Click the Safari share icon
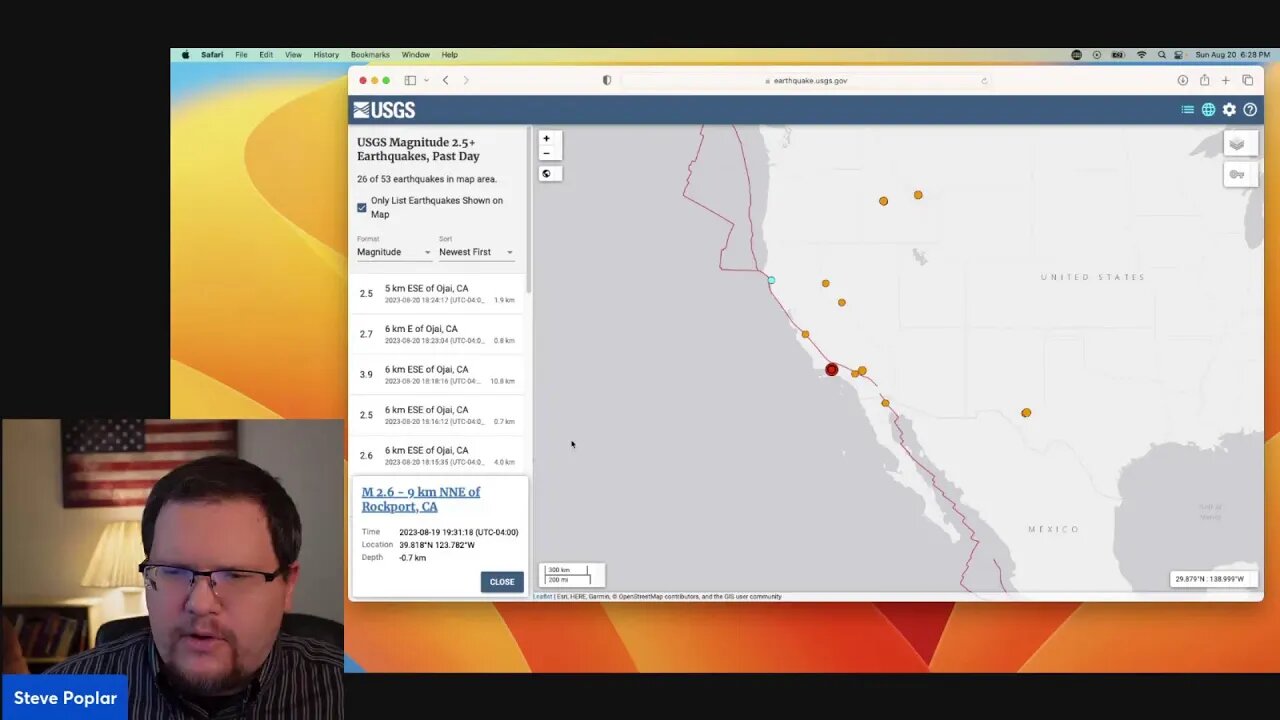This screenshot has height=720, width=1280. [1204, 80]
